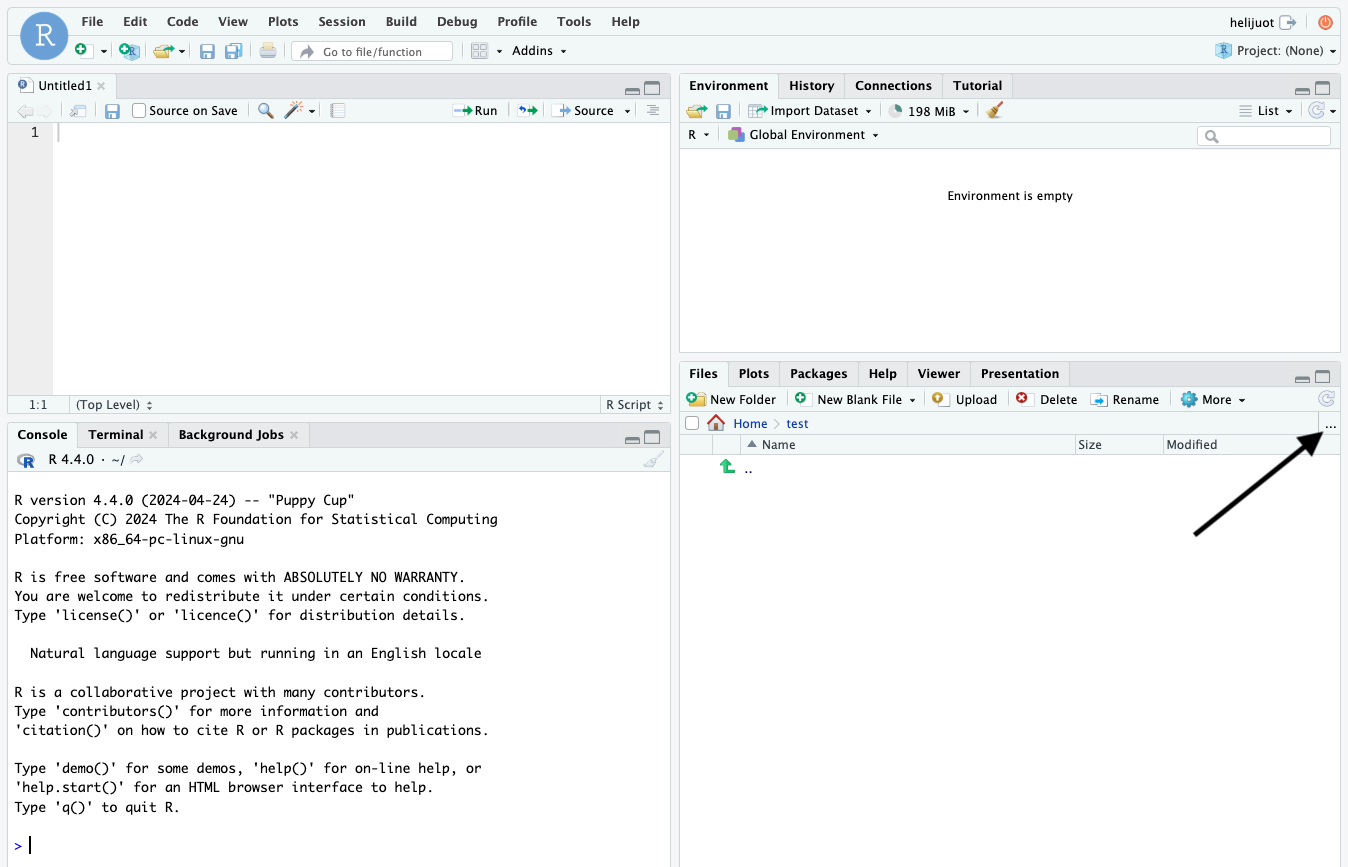Click the save all documents icon
Screen dimensions: 1348x867
click(233, 51)
